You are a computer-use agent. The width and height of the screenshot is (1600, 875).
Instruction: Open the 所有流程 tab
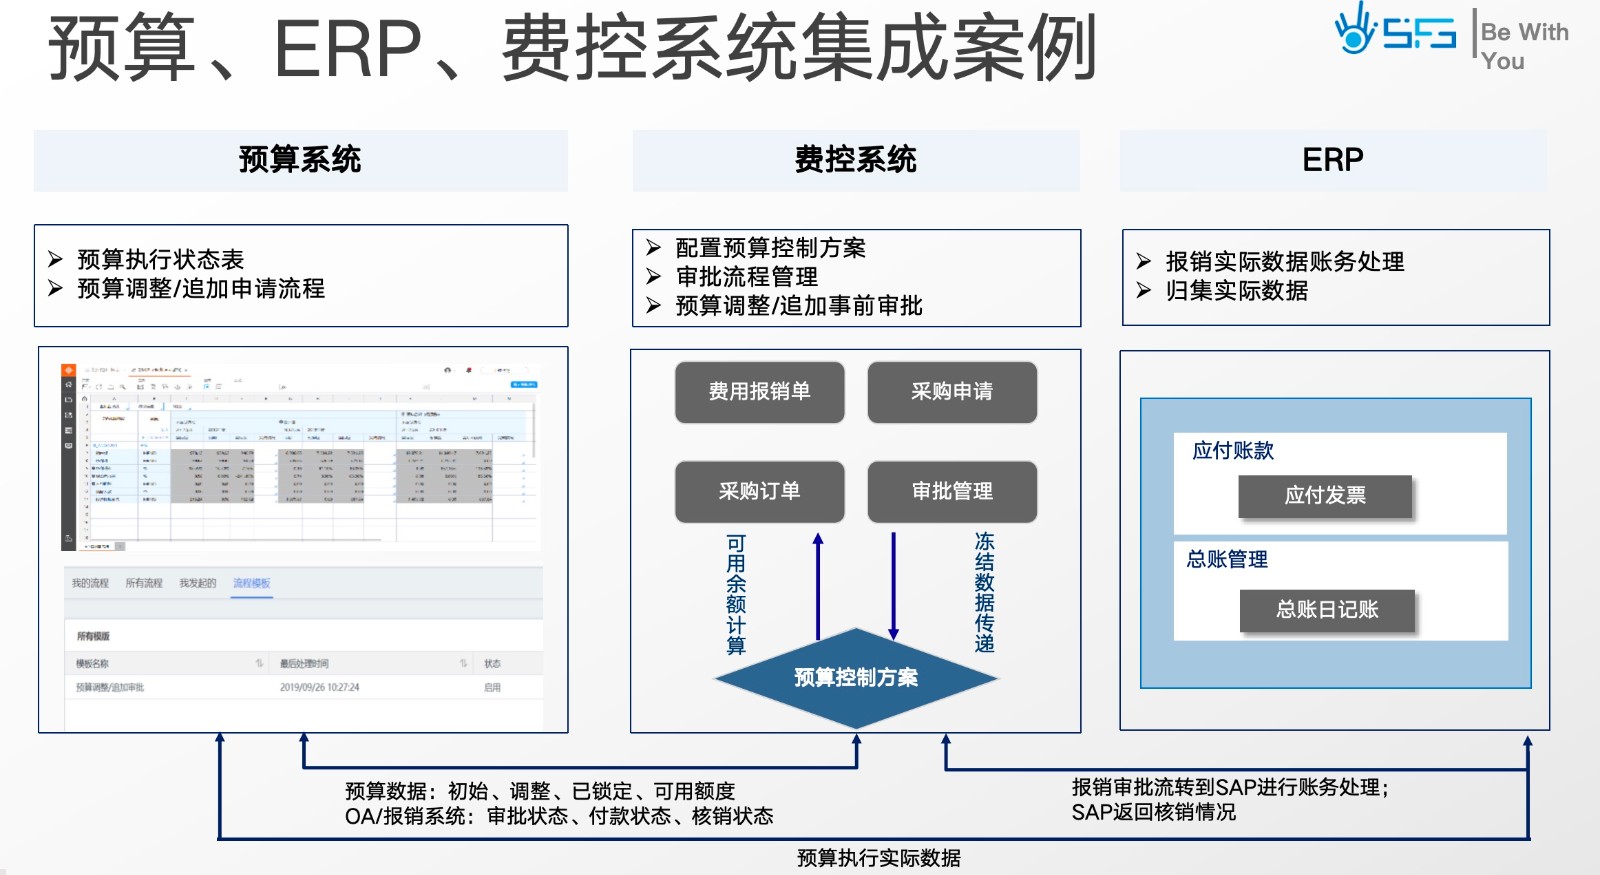144,583
